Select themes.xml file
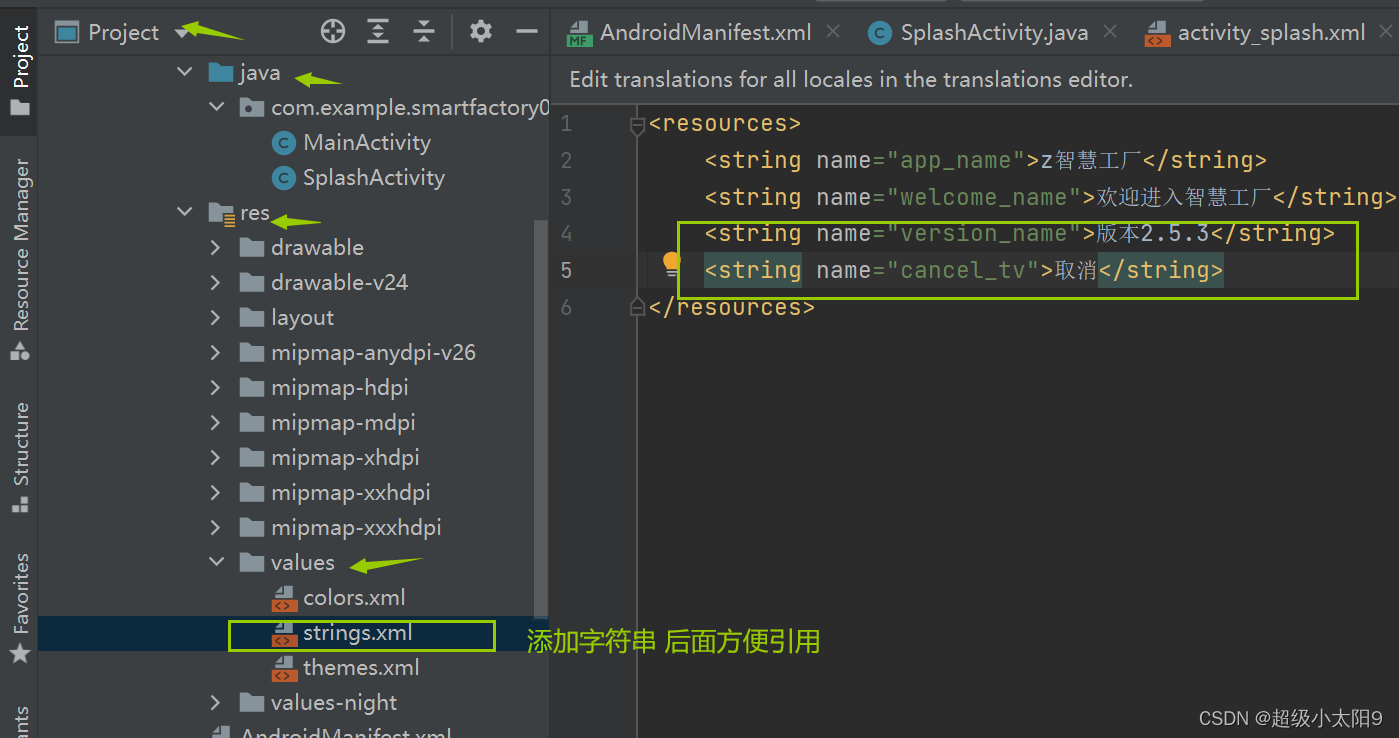1399x738 pixels. [x=361, y=667]
